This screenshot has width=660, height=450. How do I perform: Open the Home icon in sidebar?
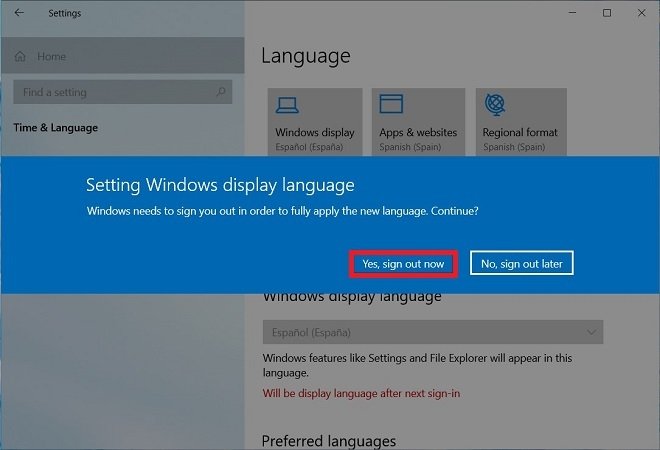20,56
